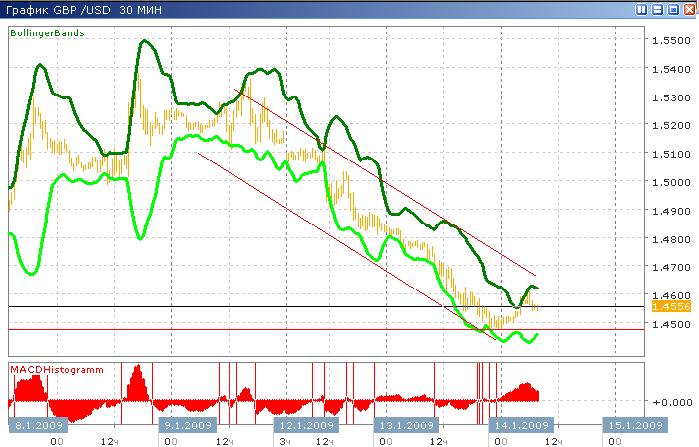
Task: Click the 9.1.2009 date marker
Action: point(186,424)
